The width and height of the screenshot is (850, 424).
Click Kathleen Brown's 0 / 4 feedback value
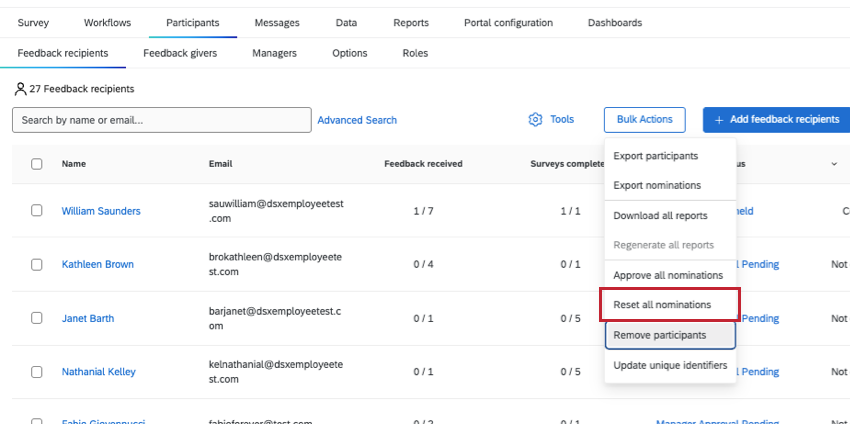(423, 265)
